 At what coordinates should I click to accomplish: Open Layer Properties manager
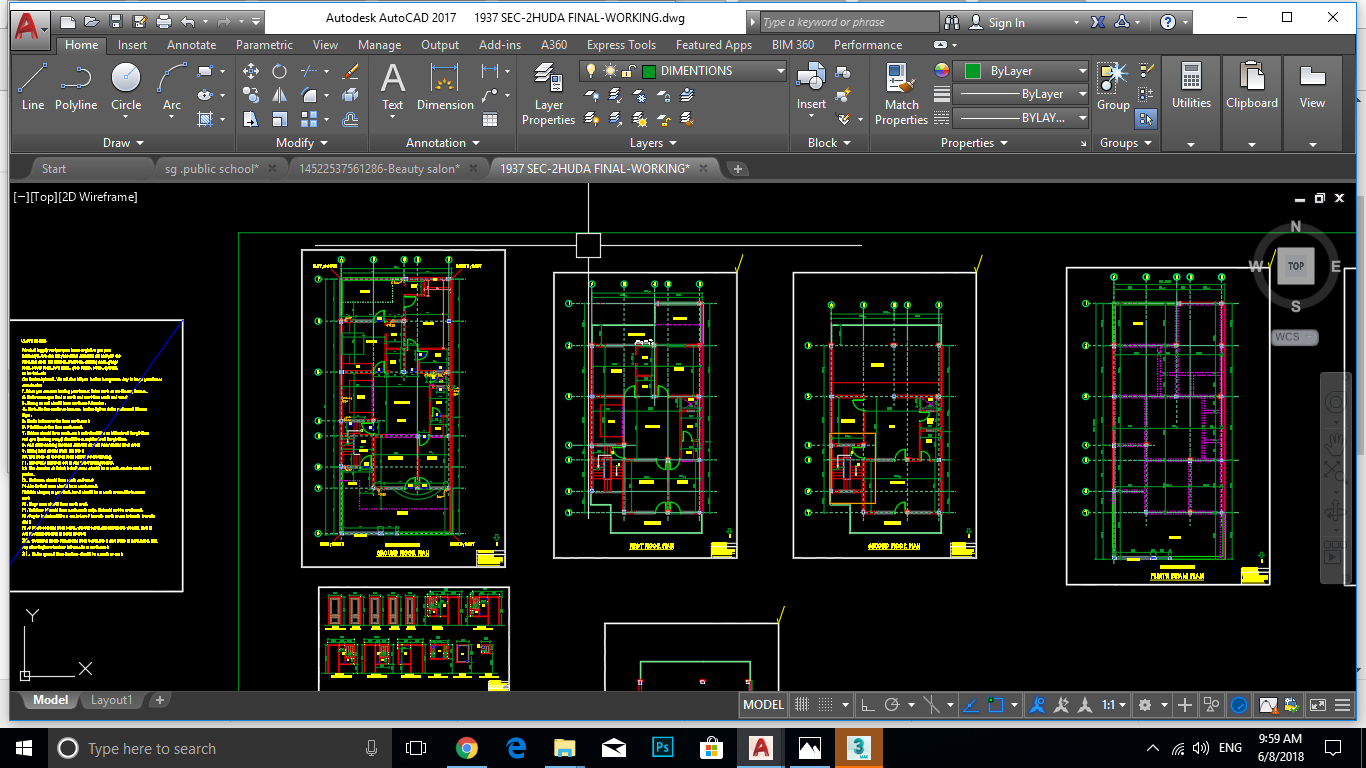[548, 92]
